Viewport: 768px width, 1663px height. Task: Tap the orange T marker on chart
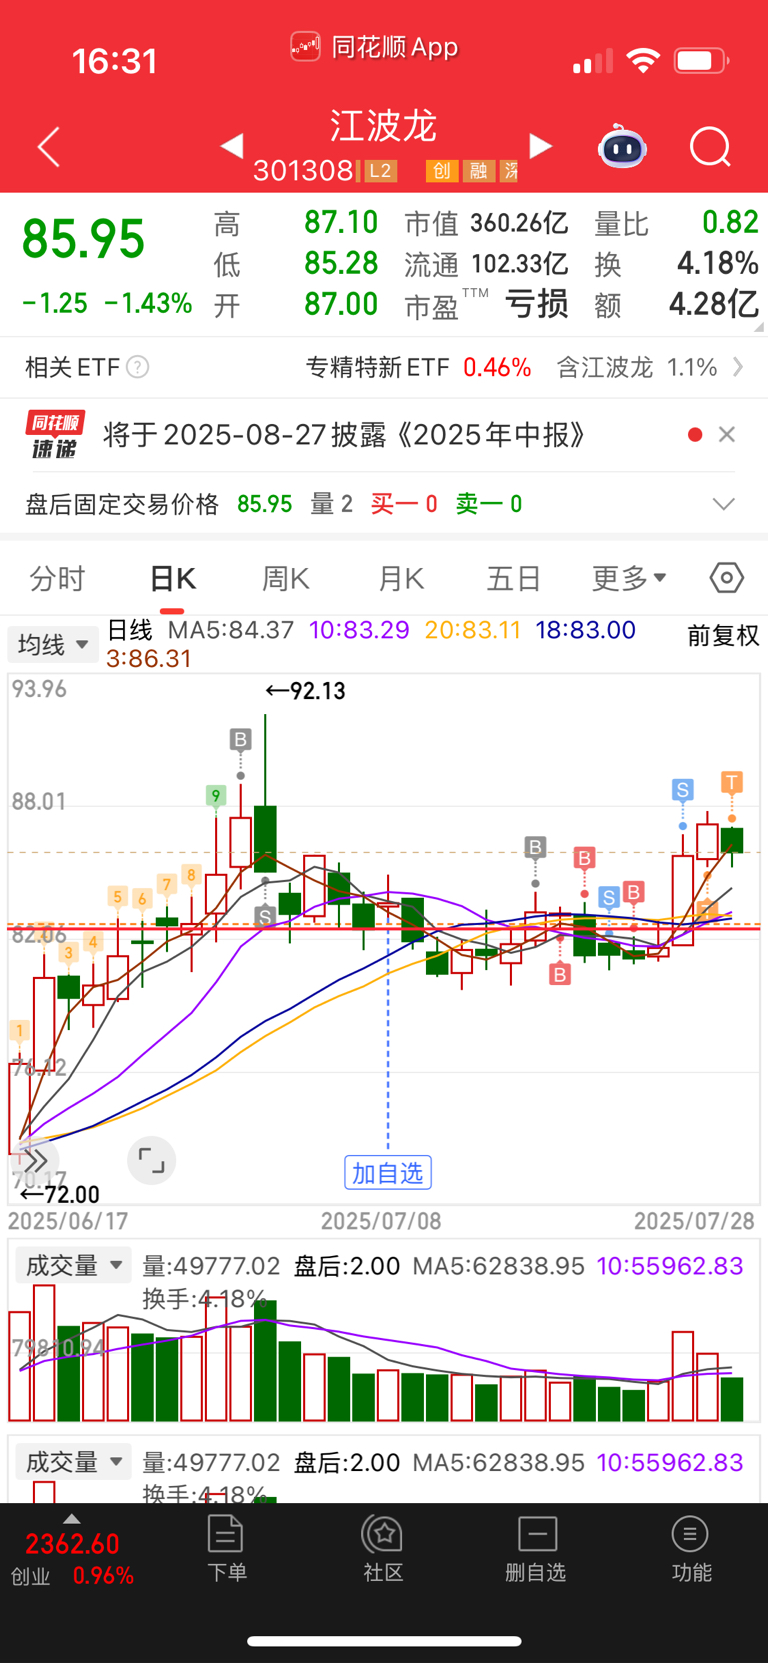[x=732, y=782]
